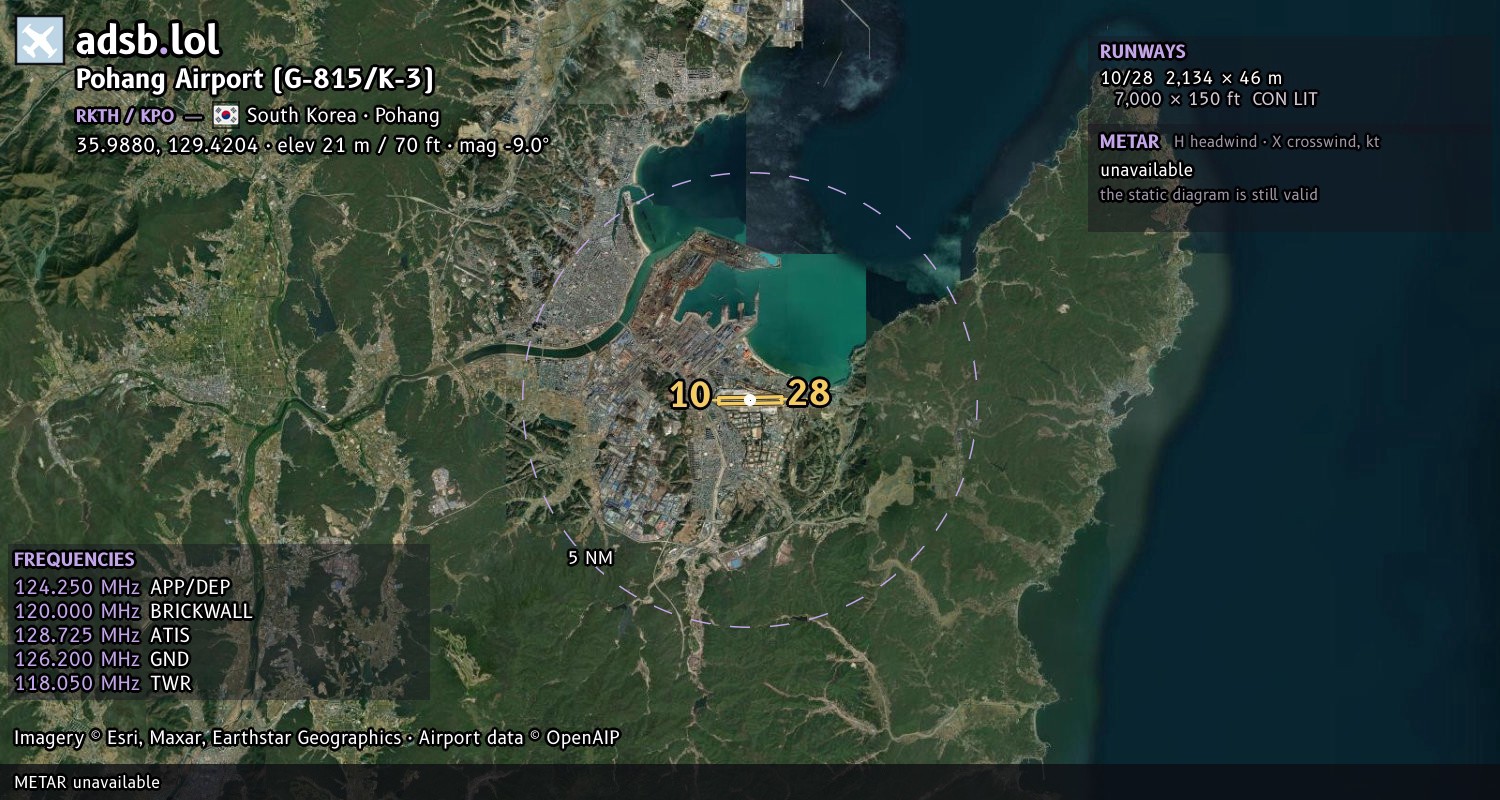Click the adsb.lol site title
Screen dimensions: 1500x800
[148, 40]
